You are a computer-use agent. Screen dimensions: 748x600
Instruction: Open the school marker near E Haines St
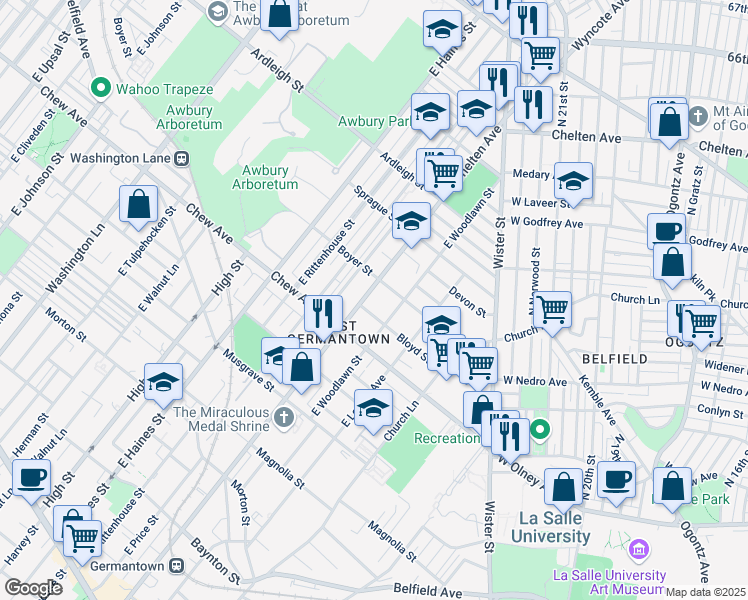(442, 31)
